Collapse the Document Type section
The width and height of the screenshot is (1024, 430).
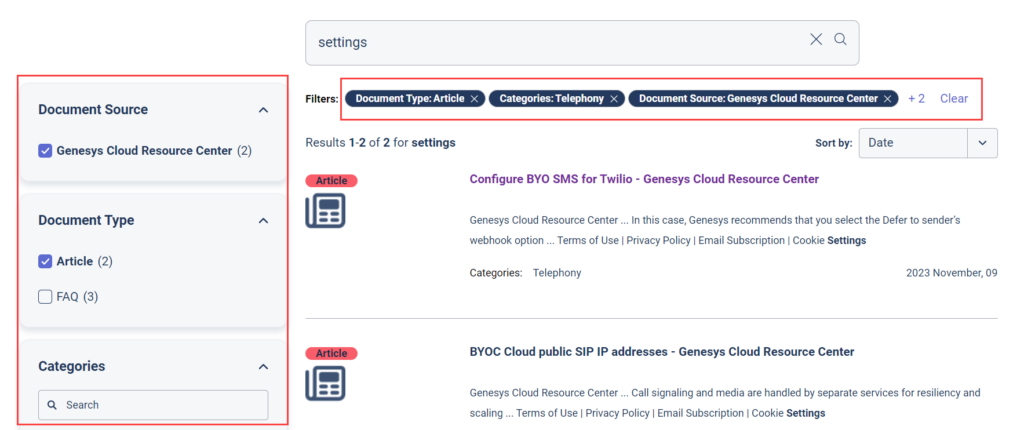click(263, 221)
